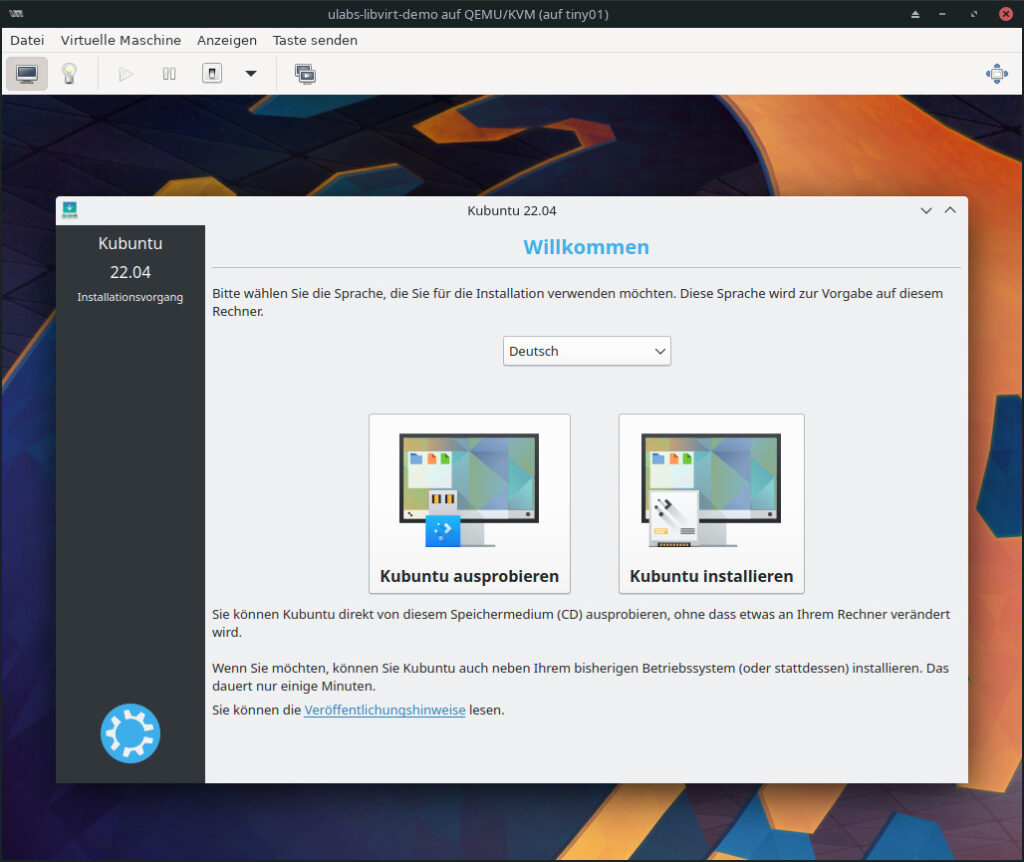Restore the QEMU/KVM host window
The height and width of the screenshot is (862, 1024).
(x=974, y=14)
